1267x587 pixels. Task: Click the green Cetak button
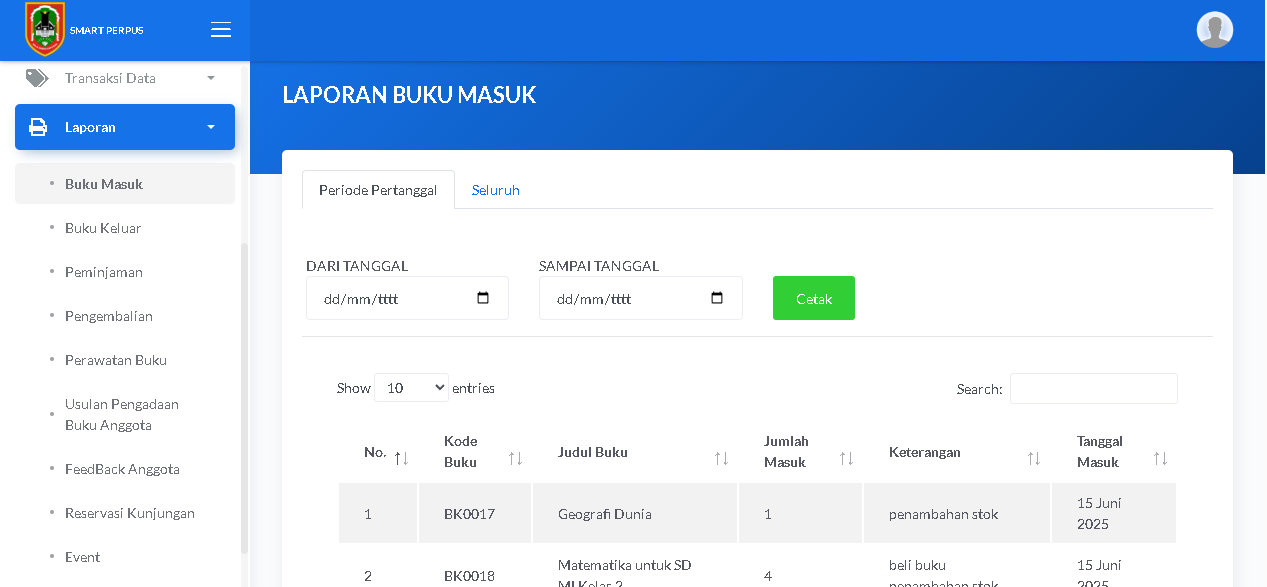(814, 298)
